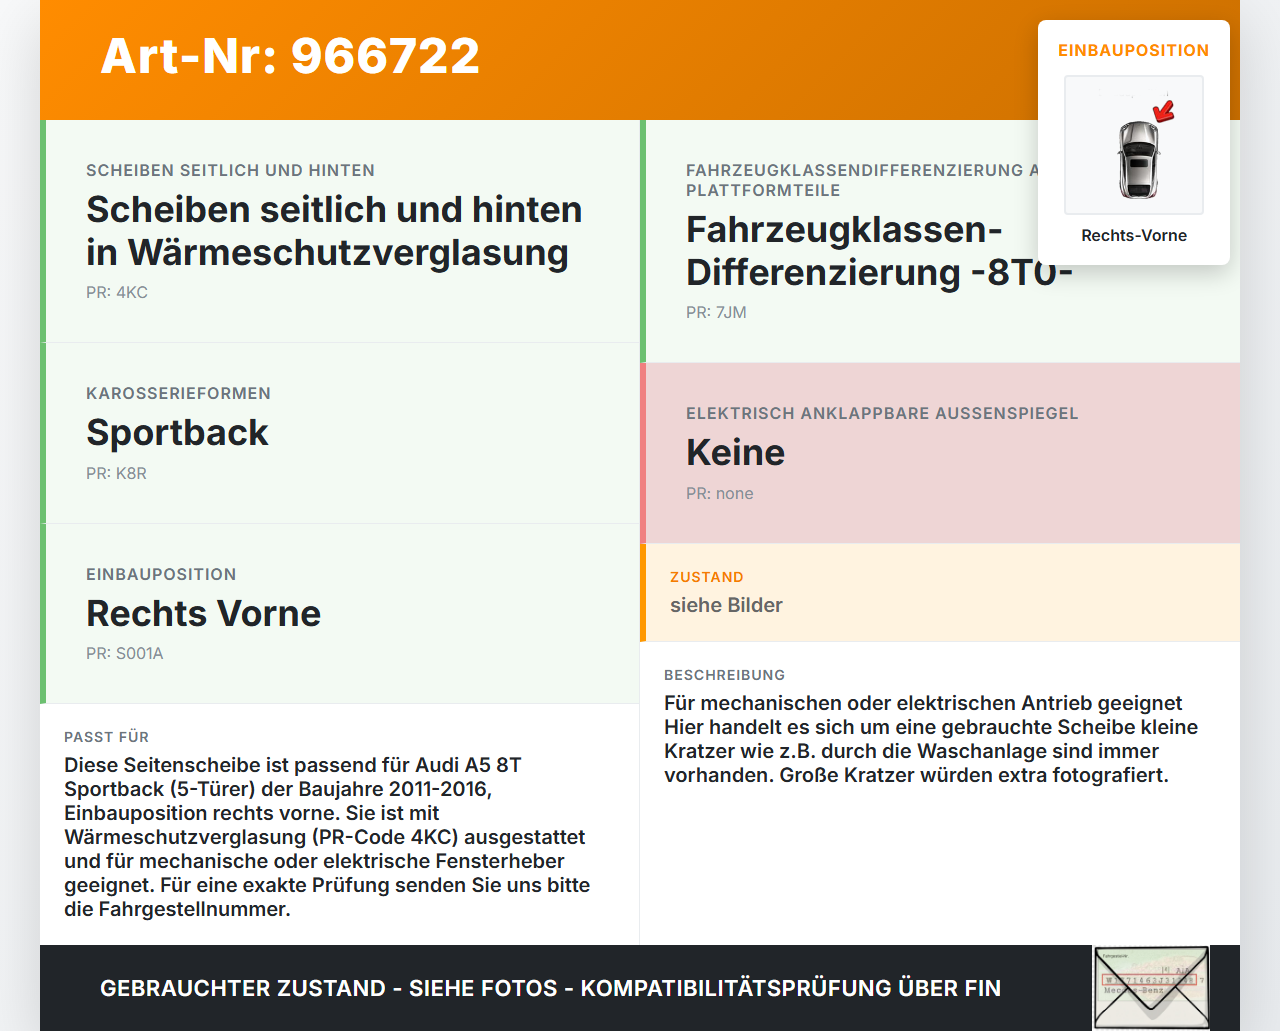Click the Art-Nr: 966722 title
This screenshot has height=1031, width=1280.
click(x=289, y=56)
